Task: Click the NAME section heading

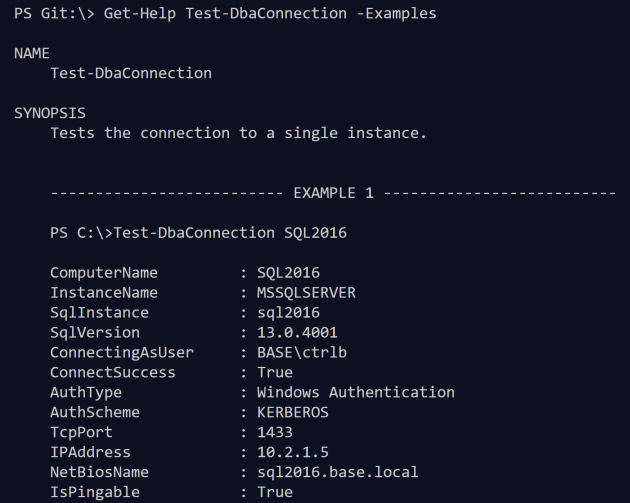Action: [32, 53]
